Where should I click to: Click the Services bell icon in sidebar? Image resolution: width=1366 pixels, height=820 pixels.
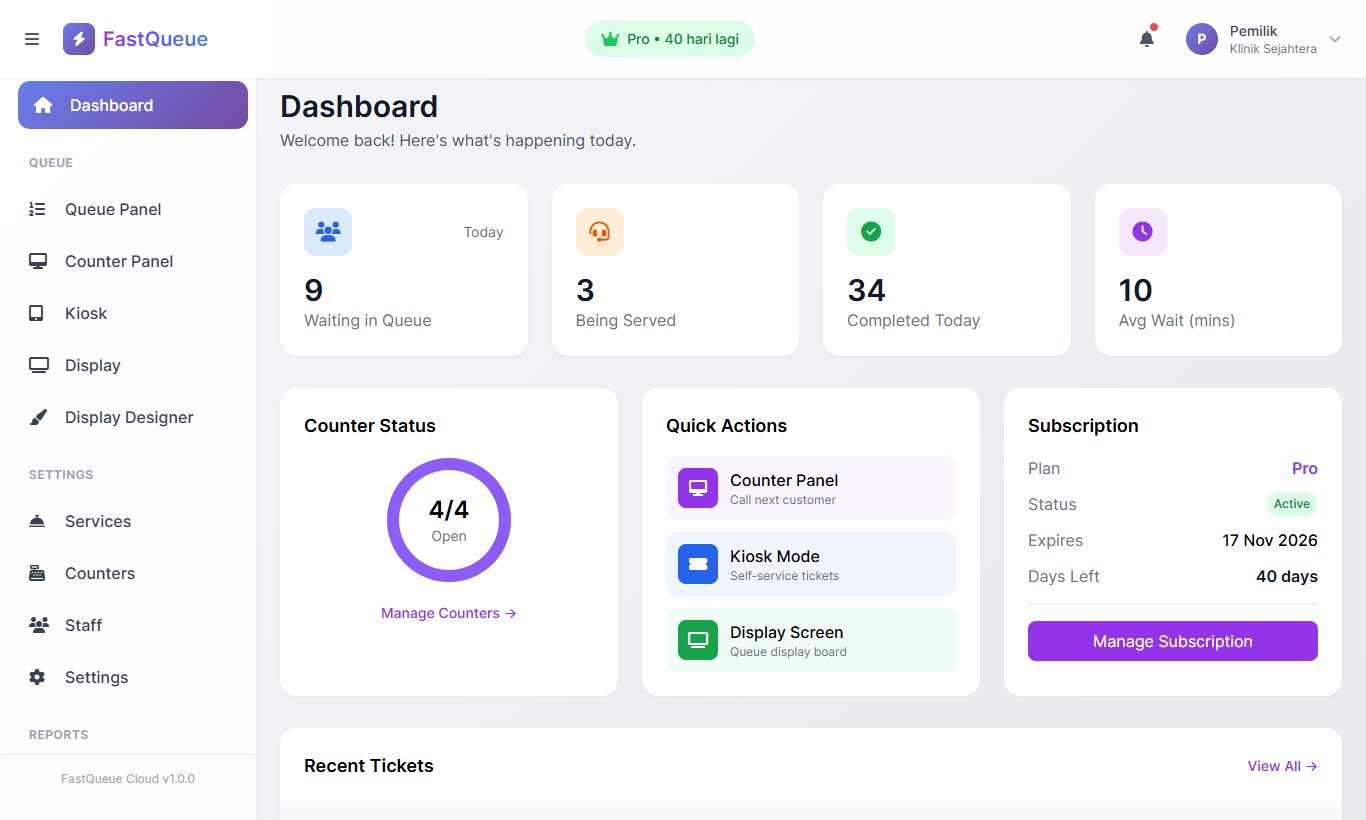(x=37, y=521)
